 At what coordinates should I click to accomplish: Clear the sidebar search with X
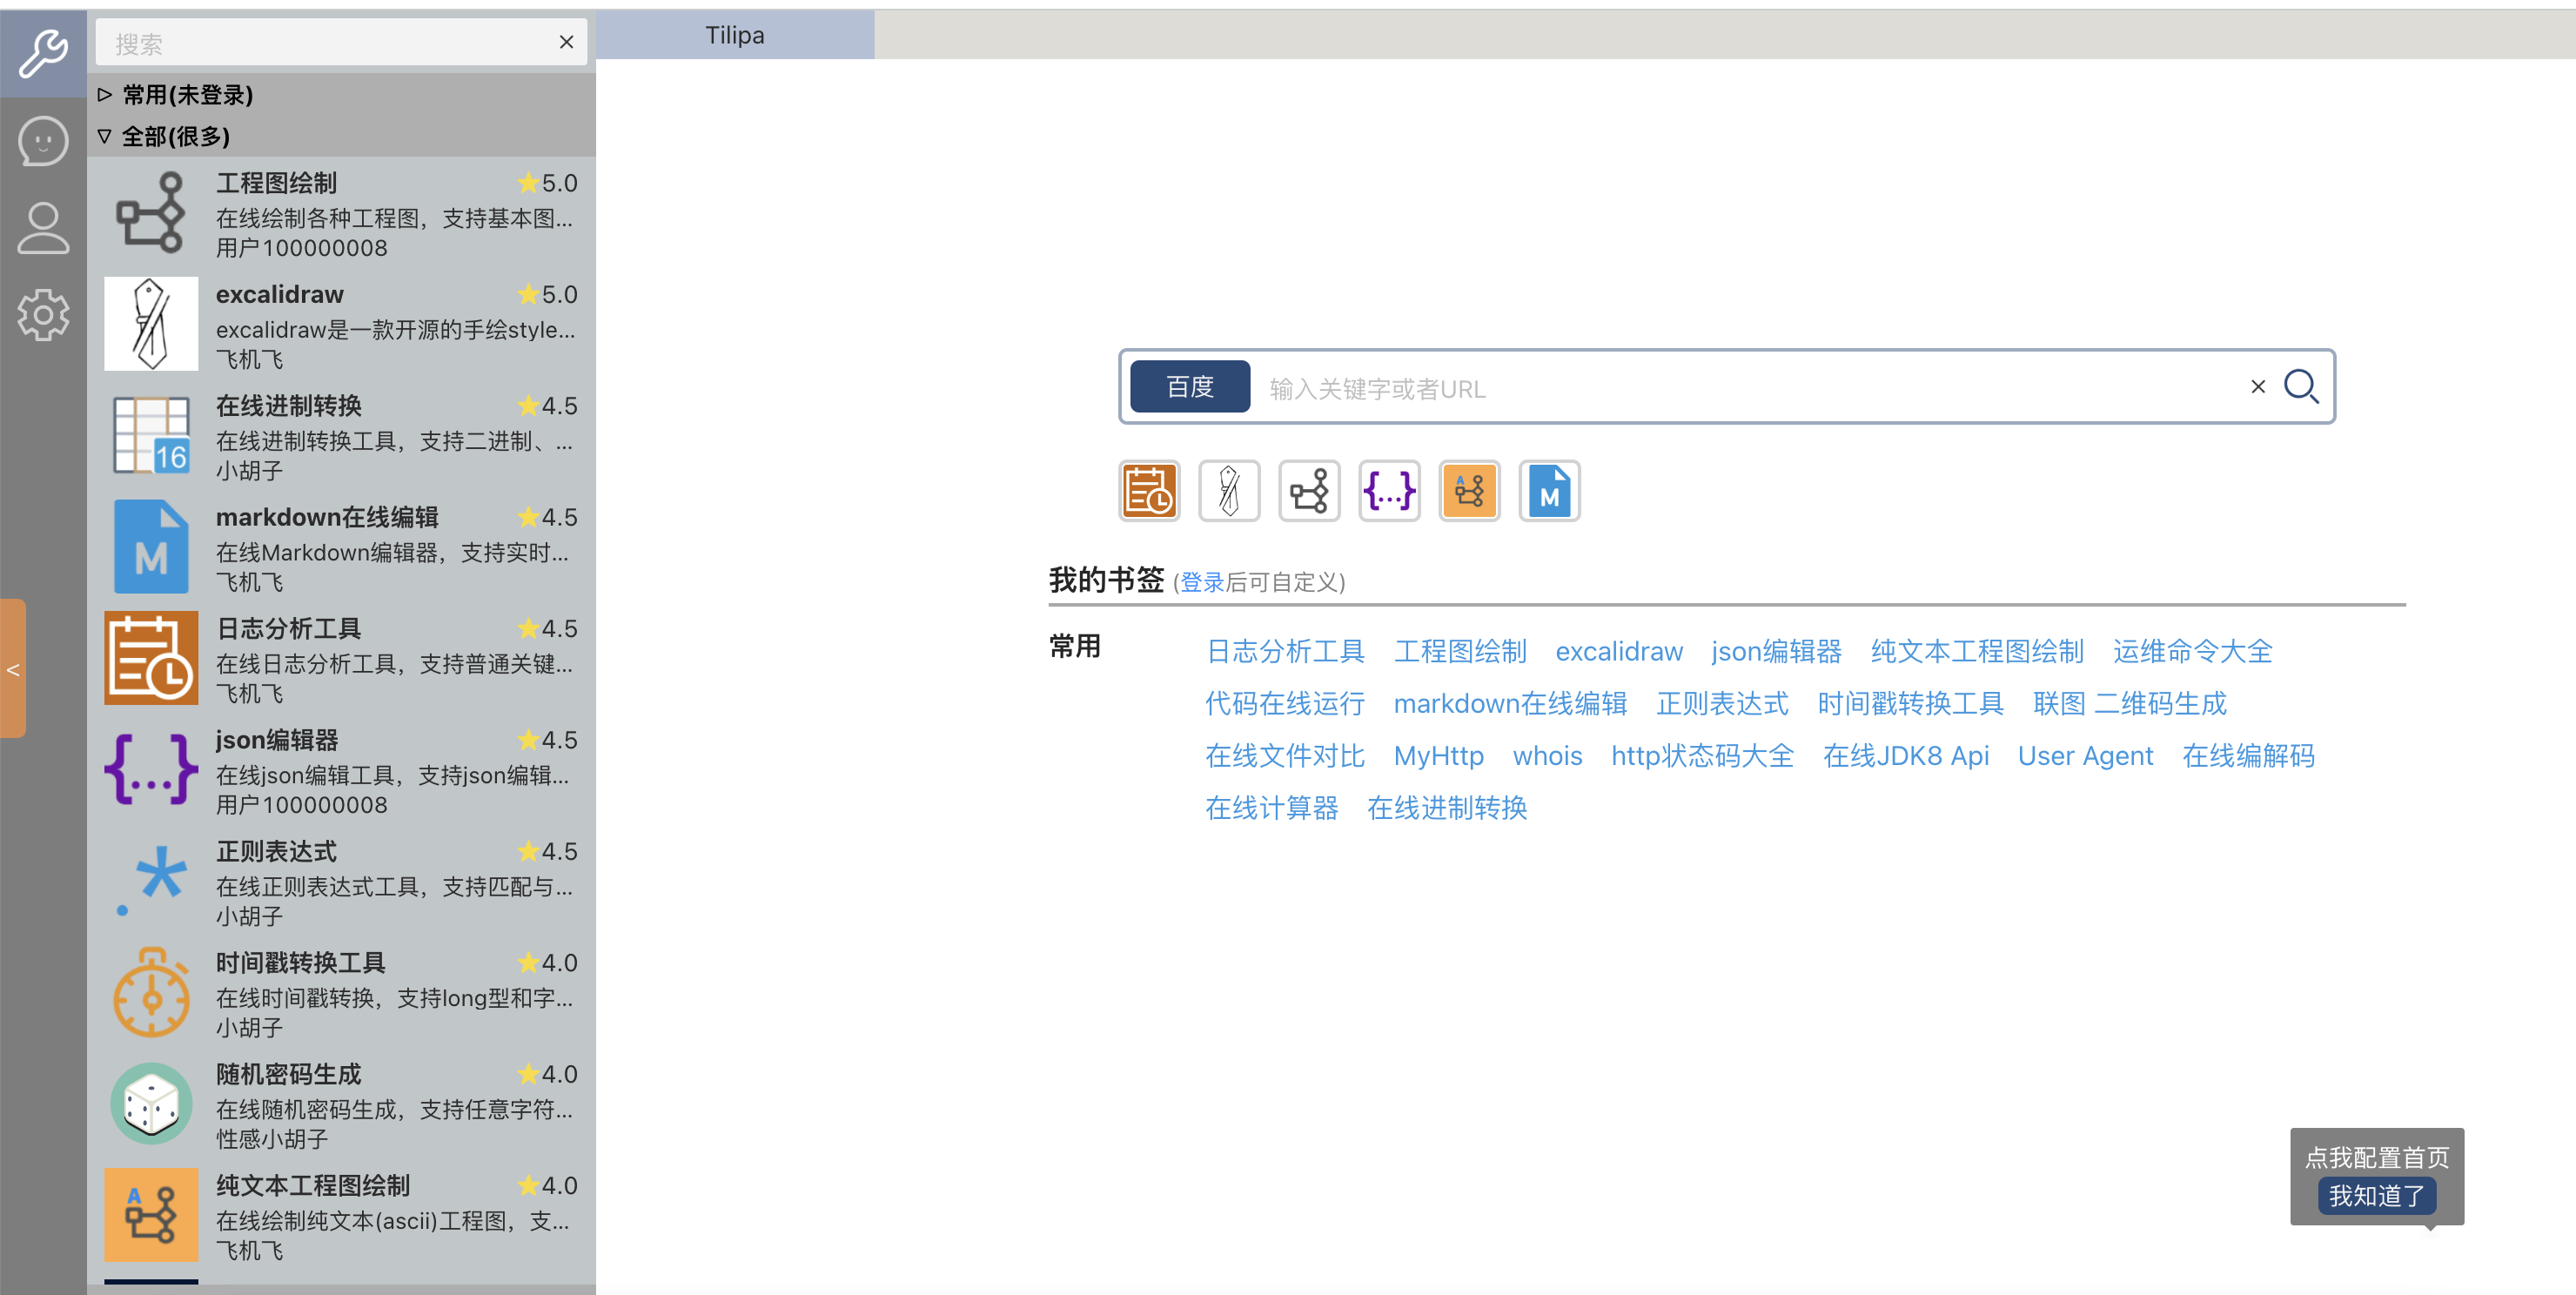[x=566, y=42]
